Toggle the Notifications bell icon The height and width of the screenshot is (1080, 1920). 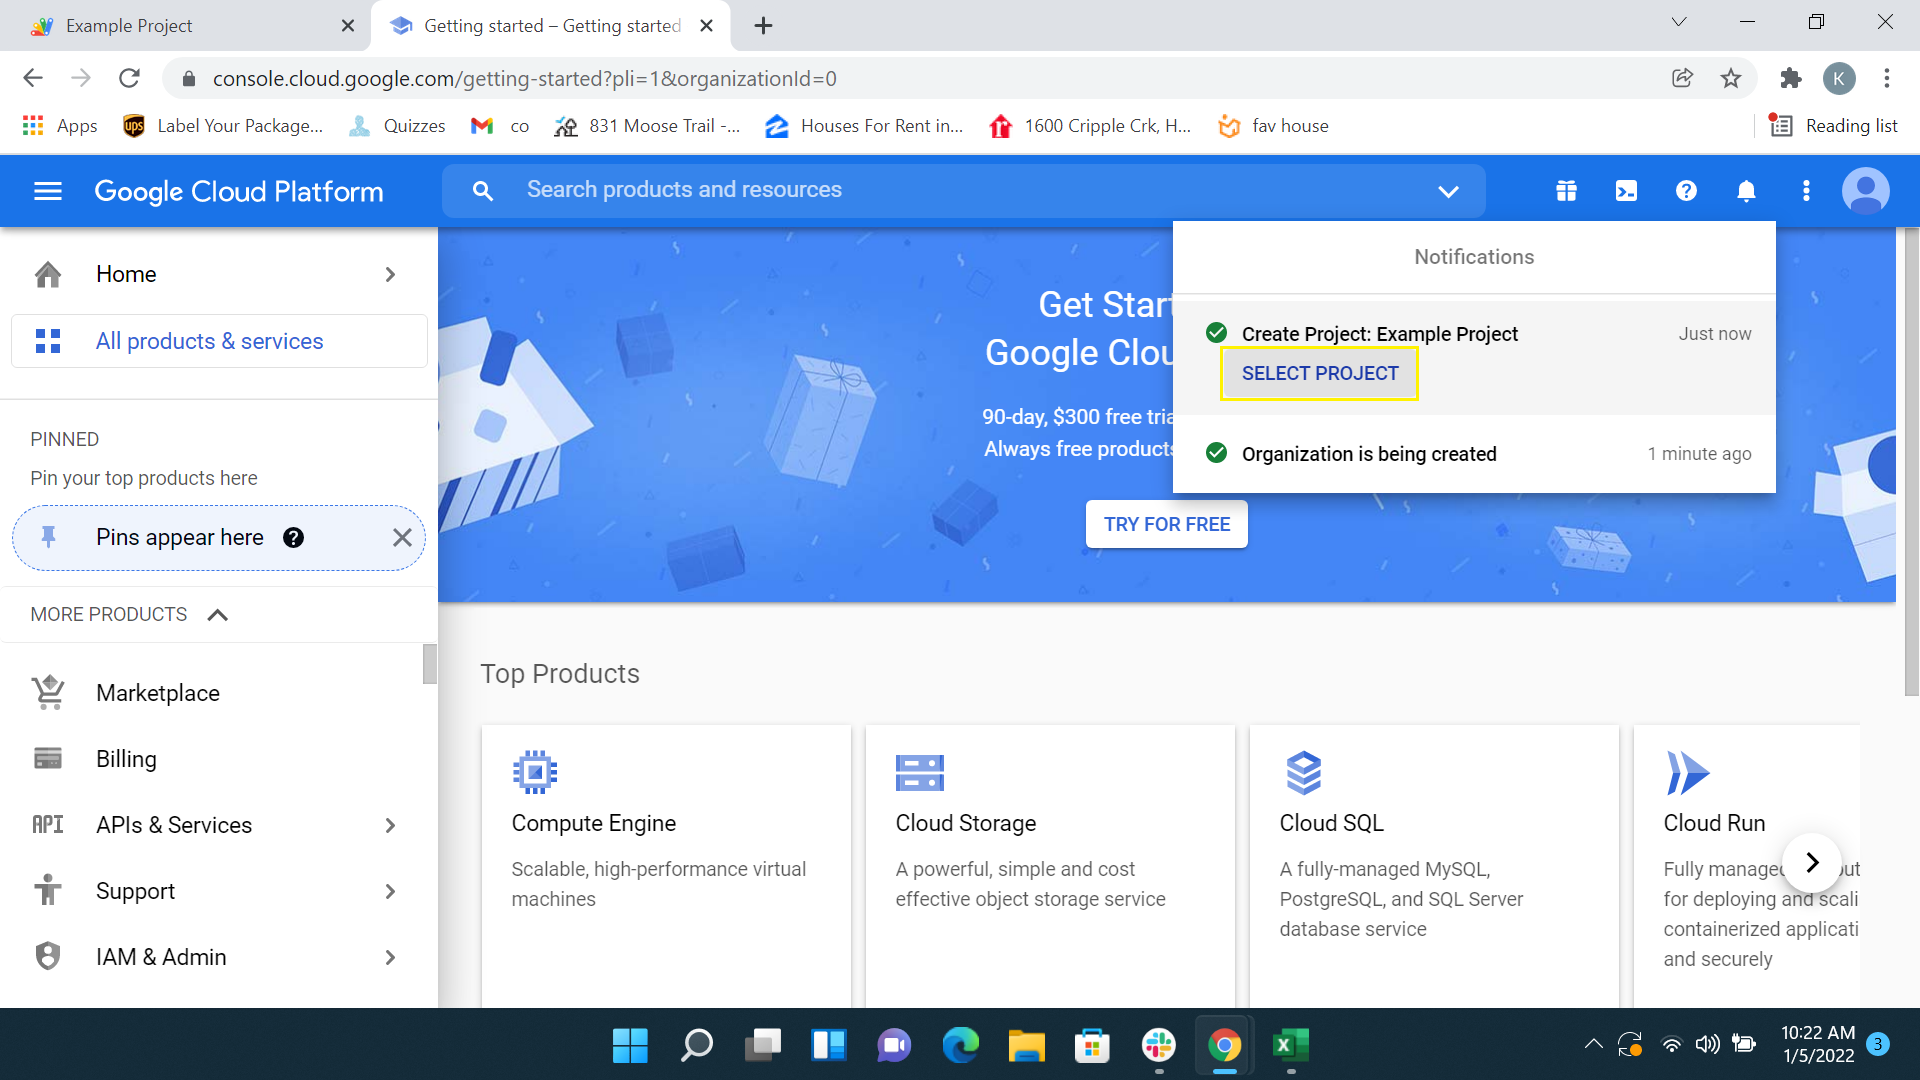point(1746,191)
